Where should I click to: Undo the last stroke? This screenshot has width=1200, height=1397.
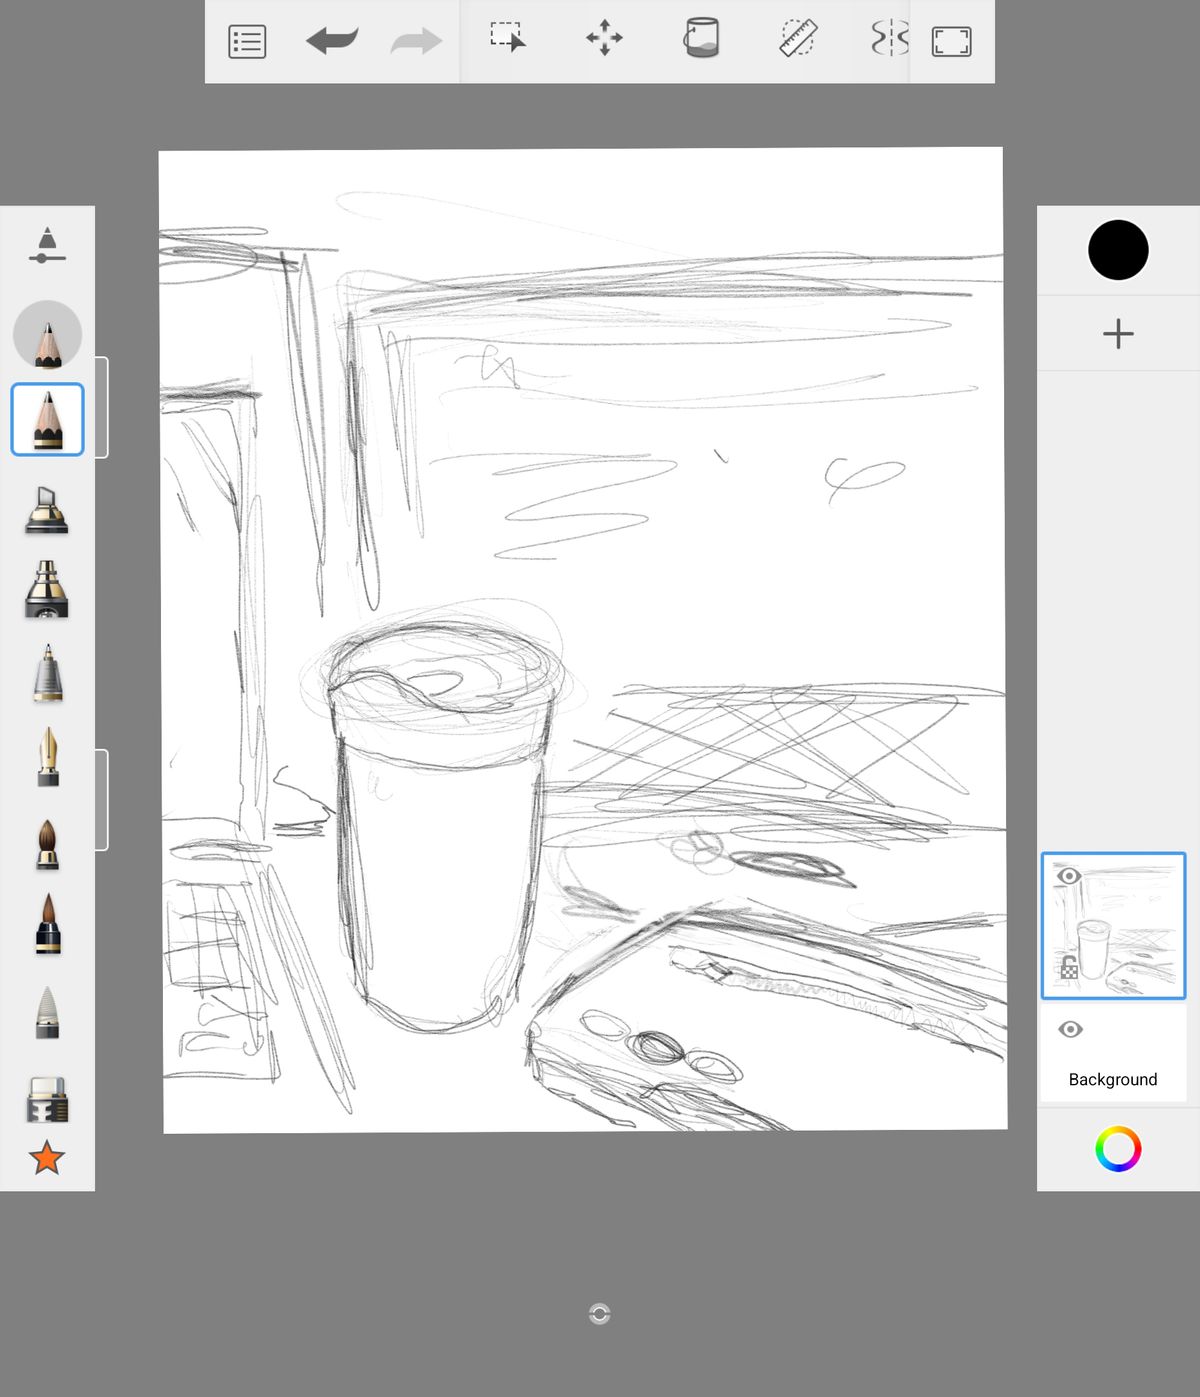pos(332,41)
